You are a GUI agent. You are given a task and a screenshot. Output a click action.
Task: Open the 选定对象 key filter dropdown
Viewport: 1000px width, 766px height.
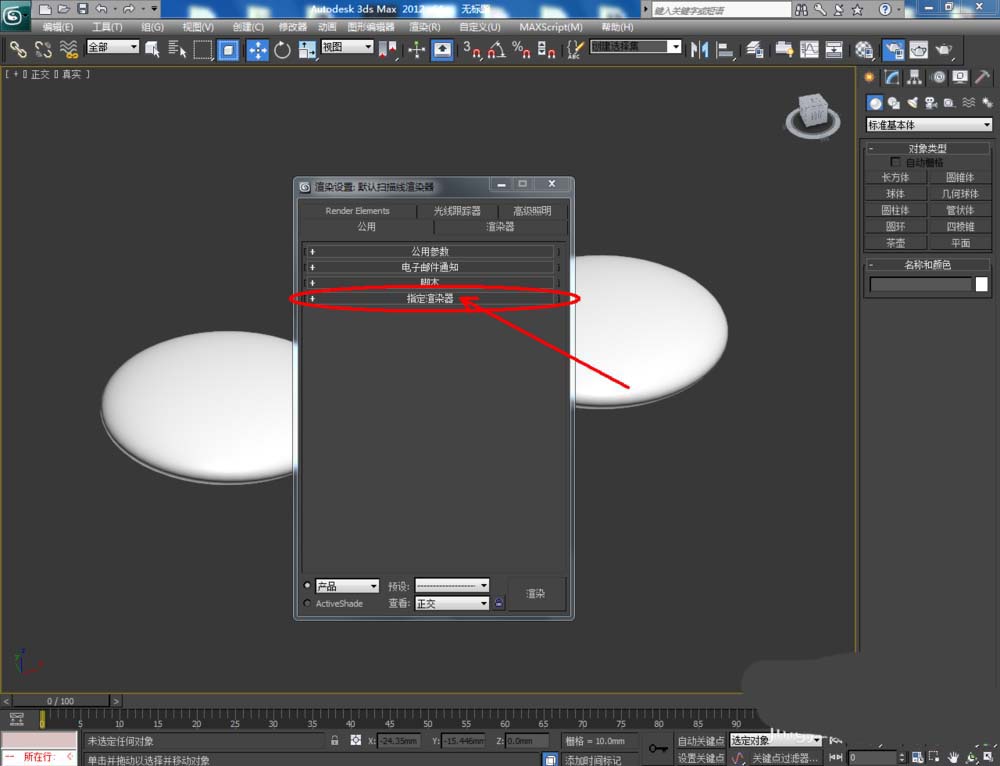(776, 740)
